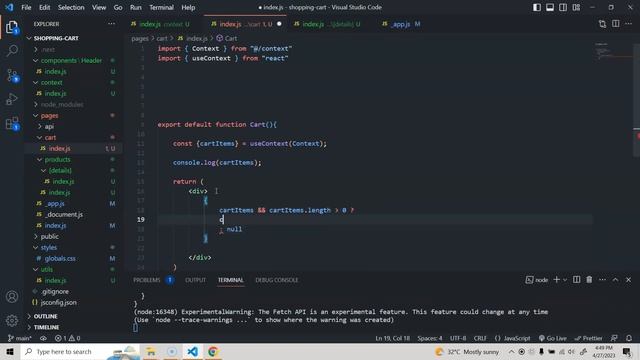Viewport: 640px width, 360px height.
Task: Split the terminal
Action: tap(576, 280)
